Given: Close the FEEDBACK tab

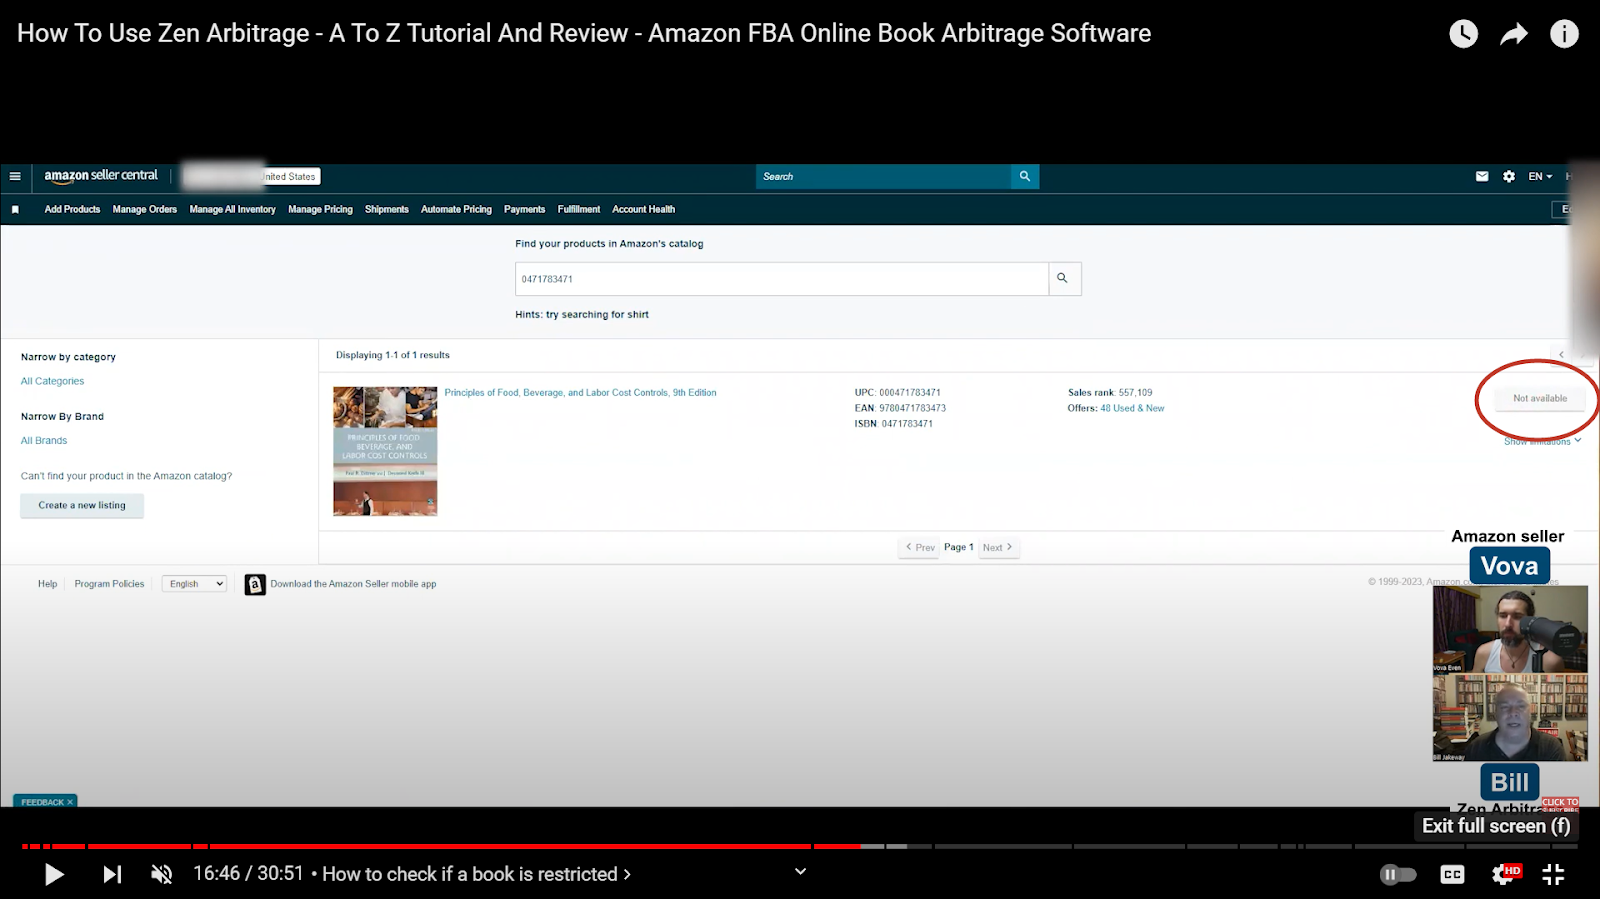Looking at the screenshot, I should (x=70, y=802).
